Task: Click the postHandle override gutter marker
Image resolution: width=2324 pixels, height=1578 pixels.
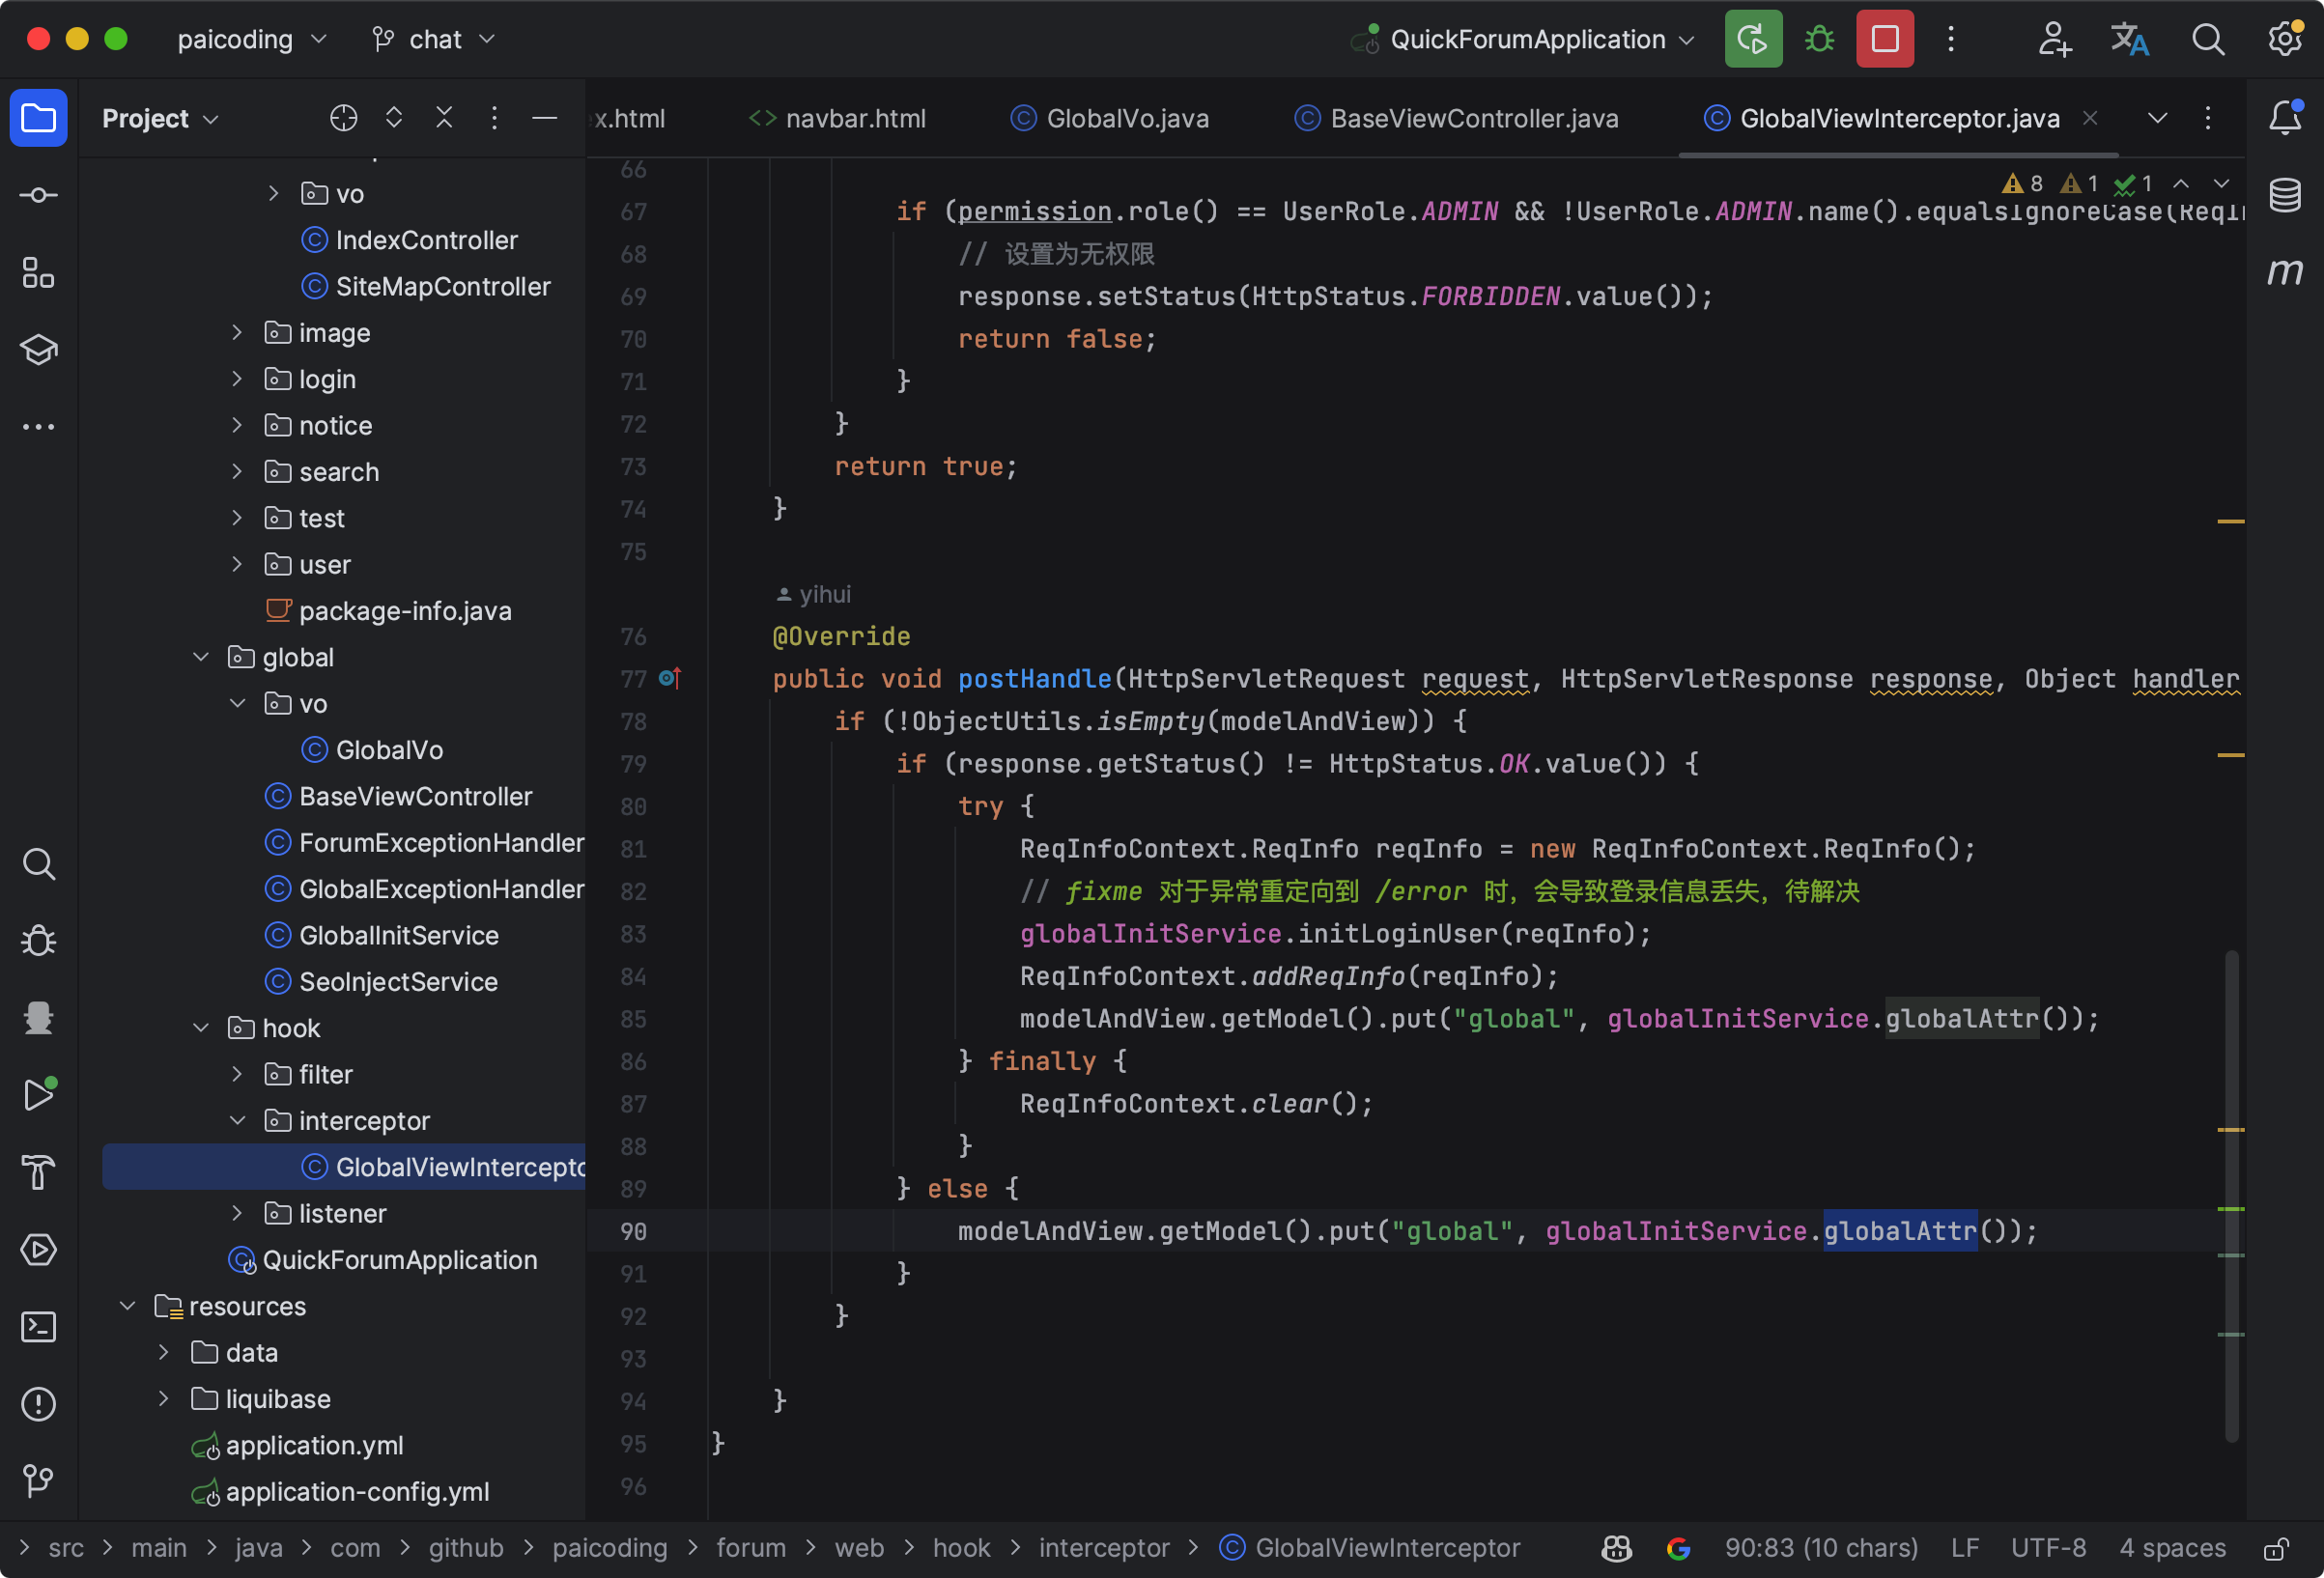Action: 670,679
